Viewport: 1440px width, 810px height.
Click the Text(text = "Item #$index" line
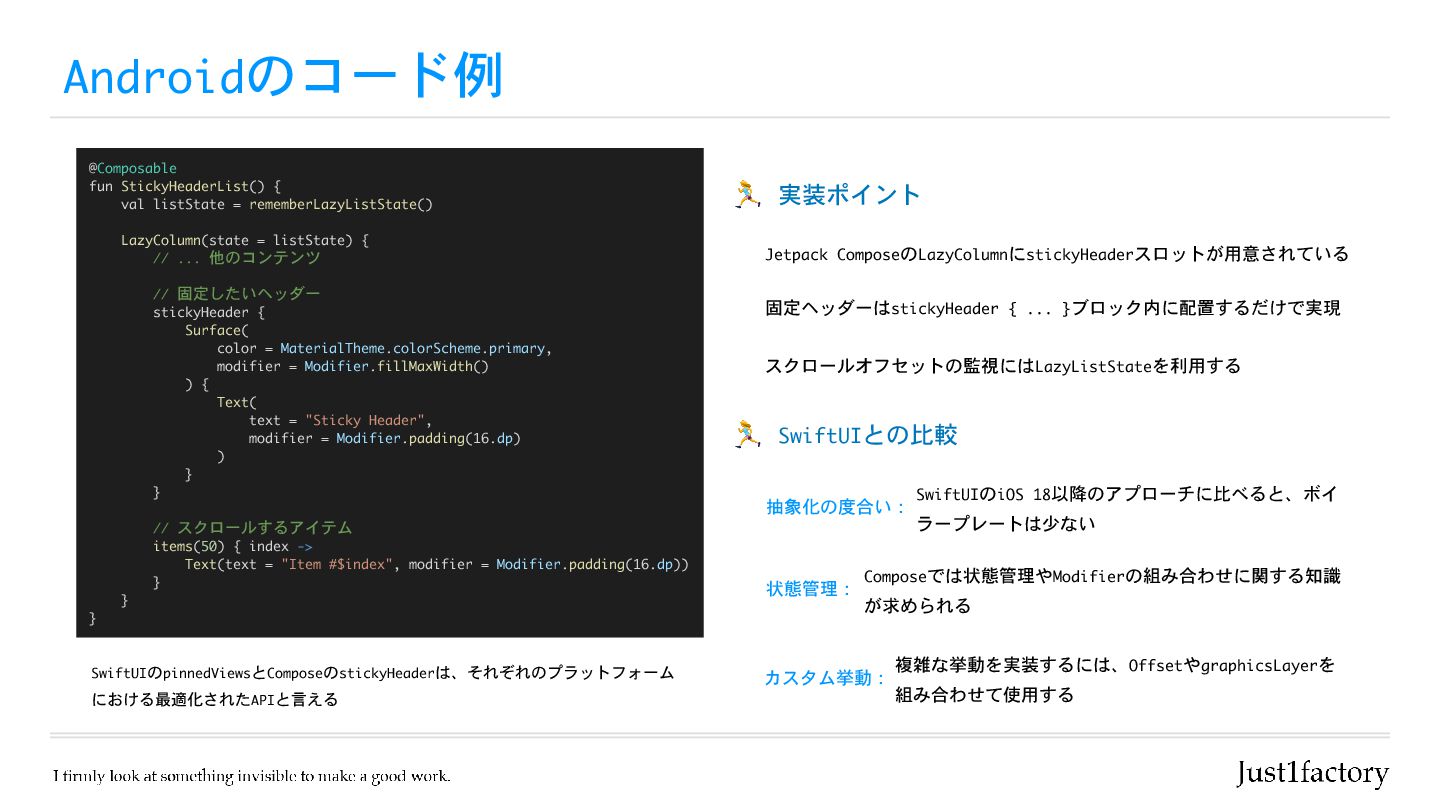437,564
